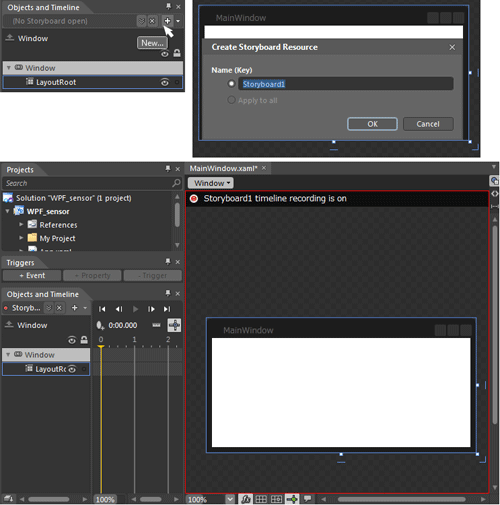Screen dimensions: 500x505
Task: Switch to MainWindow.xaml tab
Action: click(223, 168)
